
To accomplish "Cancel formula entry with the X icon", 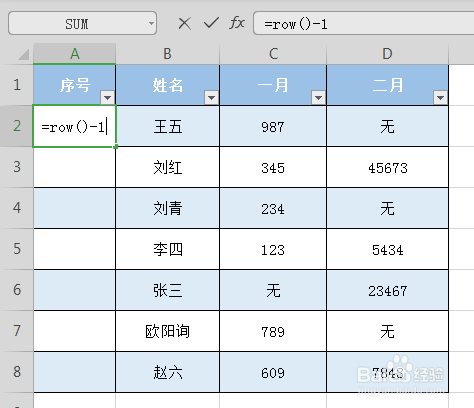I will tap(184, 24).
